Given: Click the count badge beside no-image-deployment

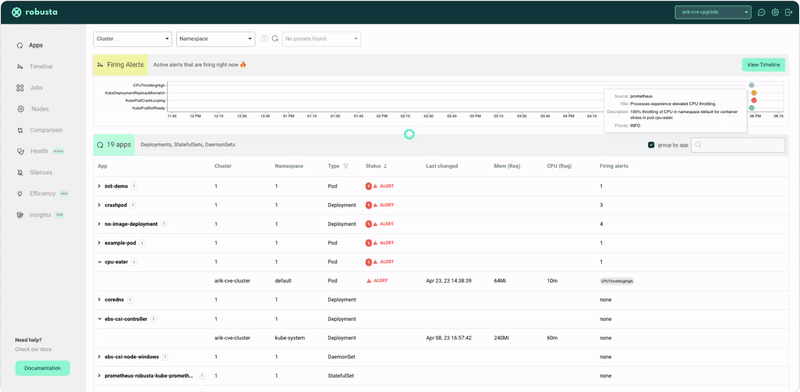Looking at the screenshot, I should (x=164, y=224).
